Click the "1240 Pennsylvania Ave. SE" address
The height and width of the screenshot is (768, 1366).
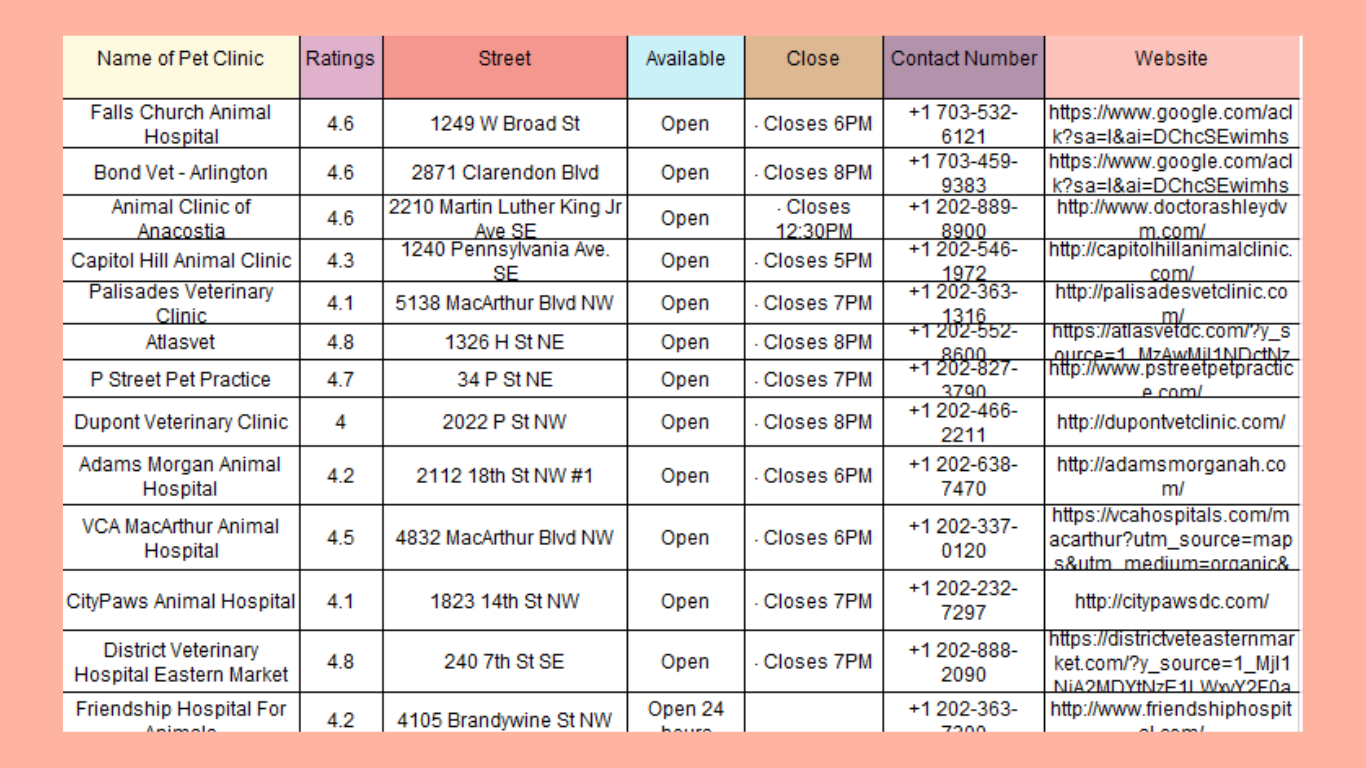(505, 260)
